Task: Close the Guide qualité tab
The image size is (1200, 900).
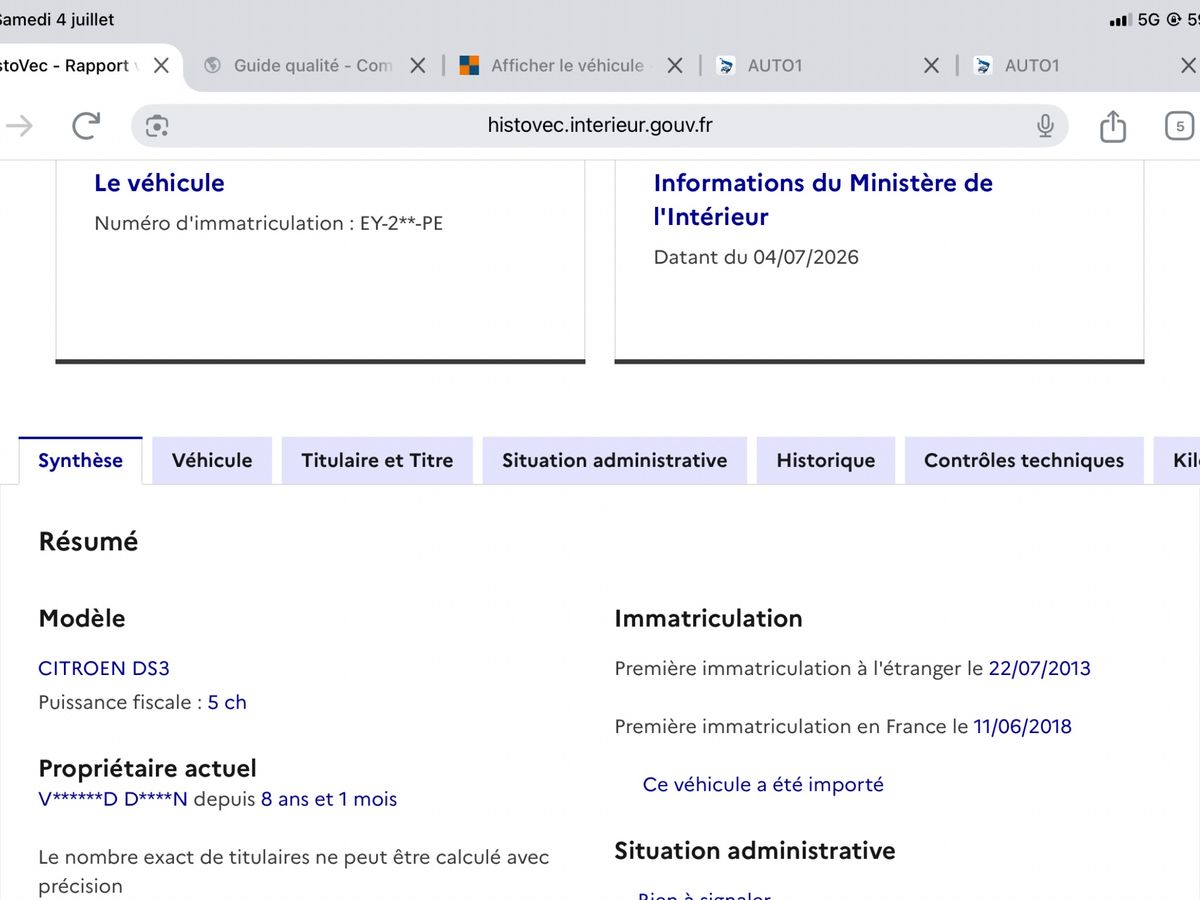Action: [418, 65]
